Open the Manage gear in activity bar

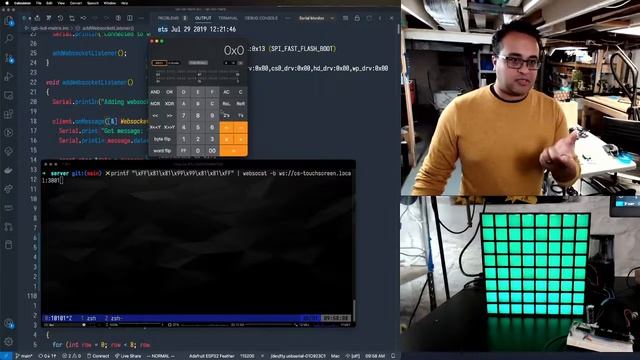coord(9,342)
